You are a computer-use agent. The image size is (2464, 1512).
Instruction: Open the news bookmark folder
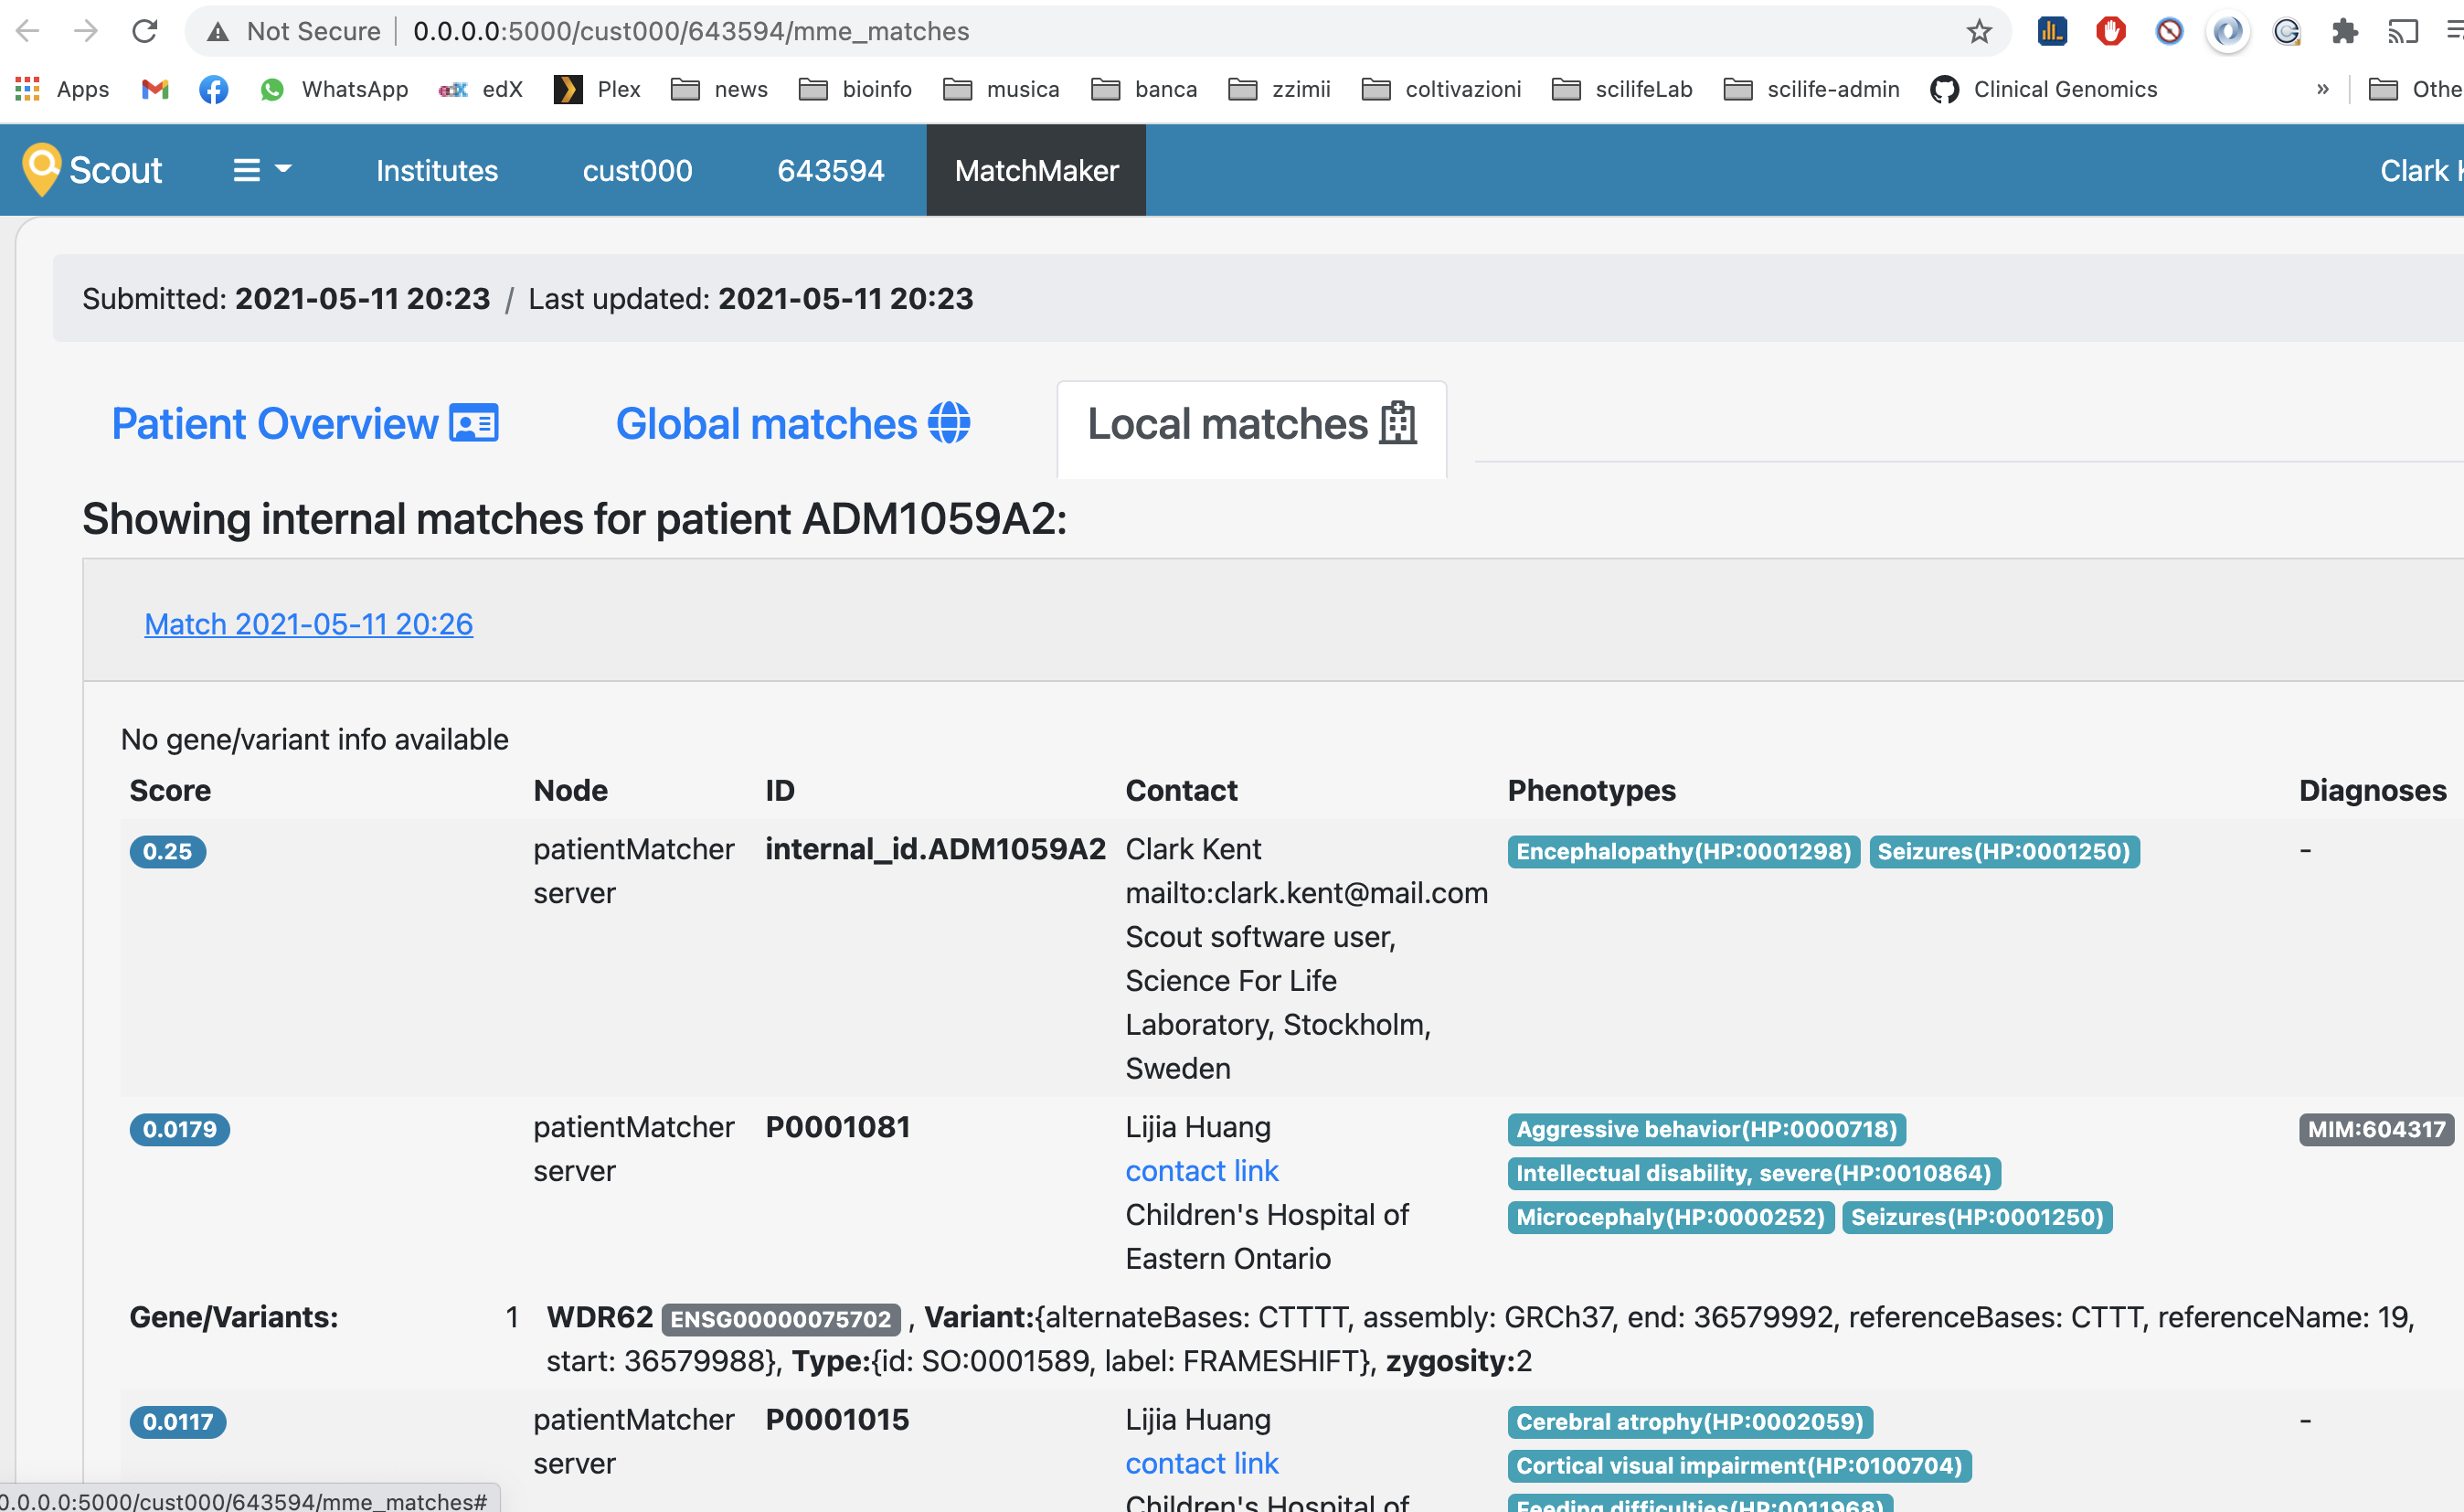click(719, 89)
